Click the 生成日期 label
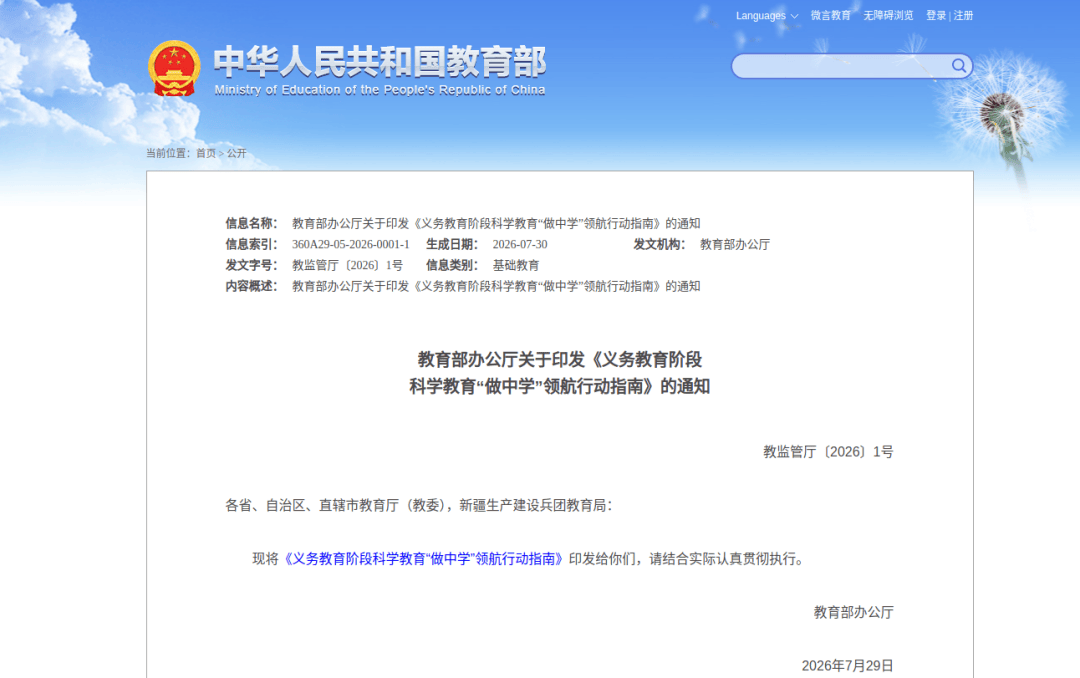 (x=452, y=245)
